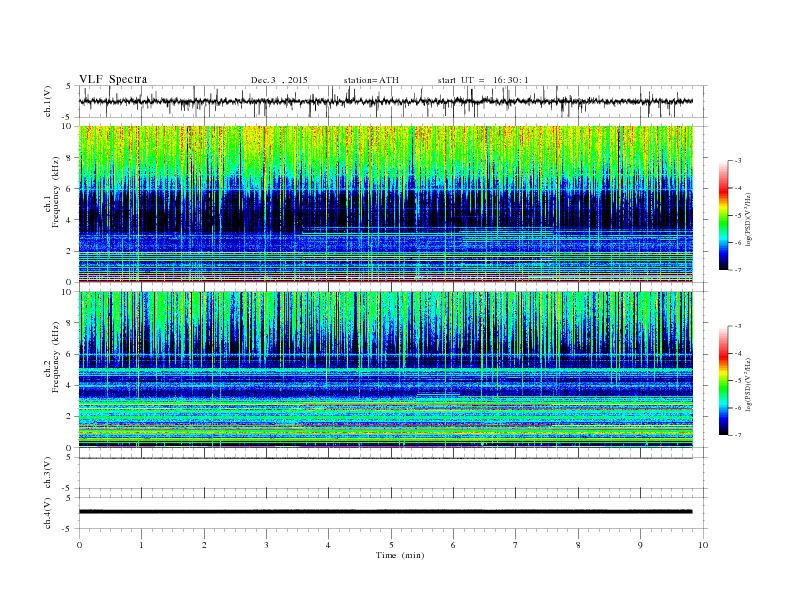Click 'log(PSD)(V²/Hz)' label beside ch.2 color bar
792x612 pixels.
(748, 384)
